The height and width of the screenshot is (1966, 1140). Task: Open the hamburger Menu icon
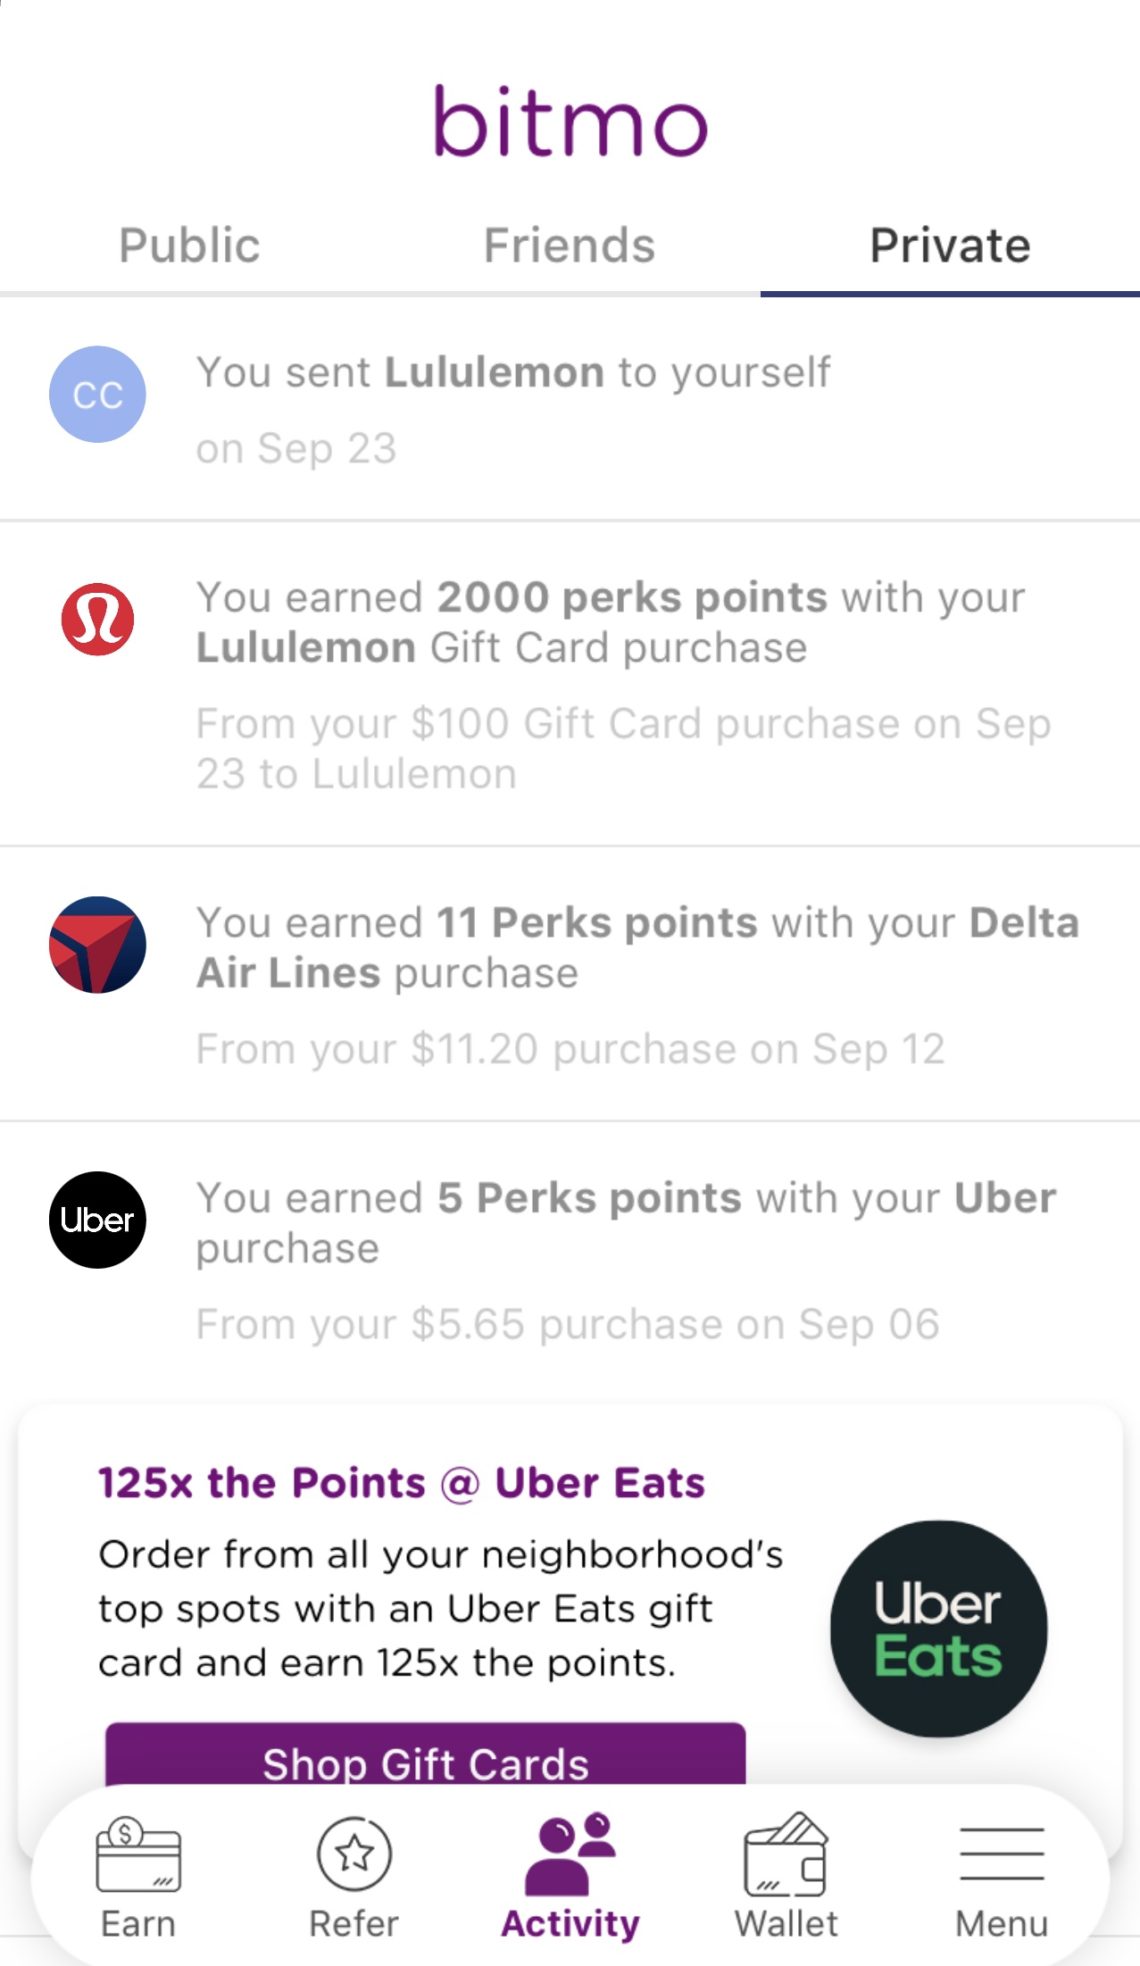pos(1001,1854)
